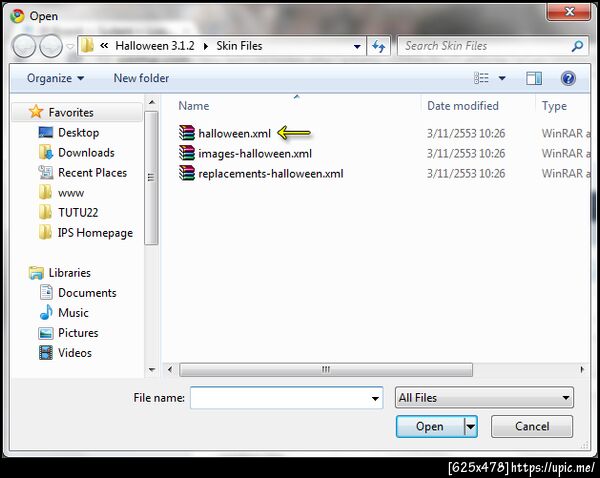
Task: Click the Desktop monitor icon
Action: coord(46,132)
